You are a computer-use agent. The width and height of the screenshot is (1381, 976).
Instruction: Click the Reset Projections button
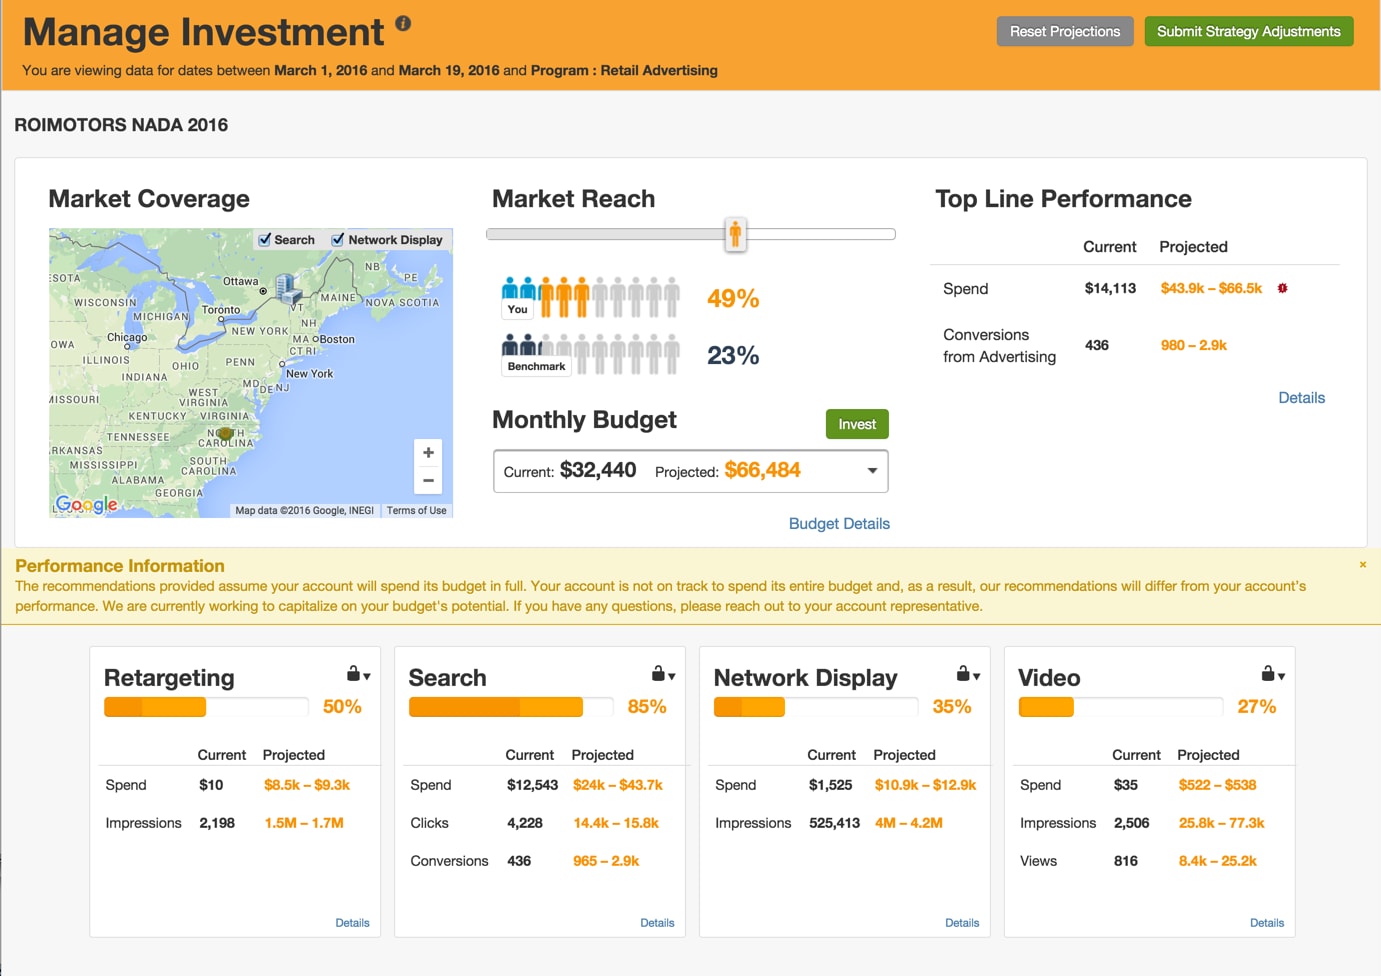(1065, 31)
